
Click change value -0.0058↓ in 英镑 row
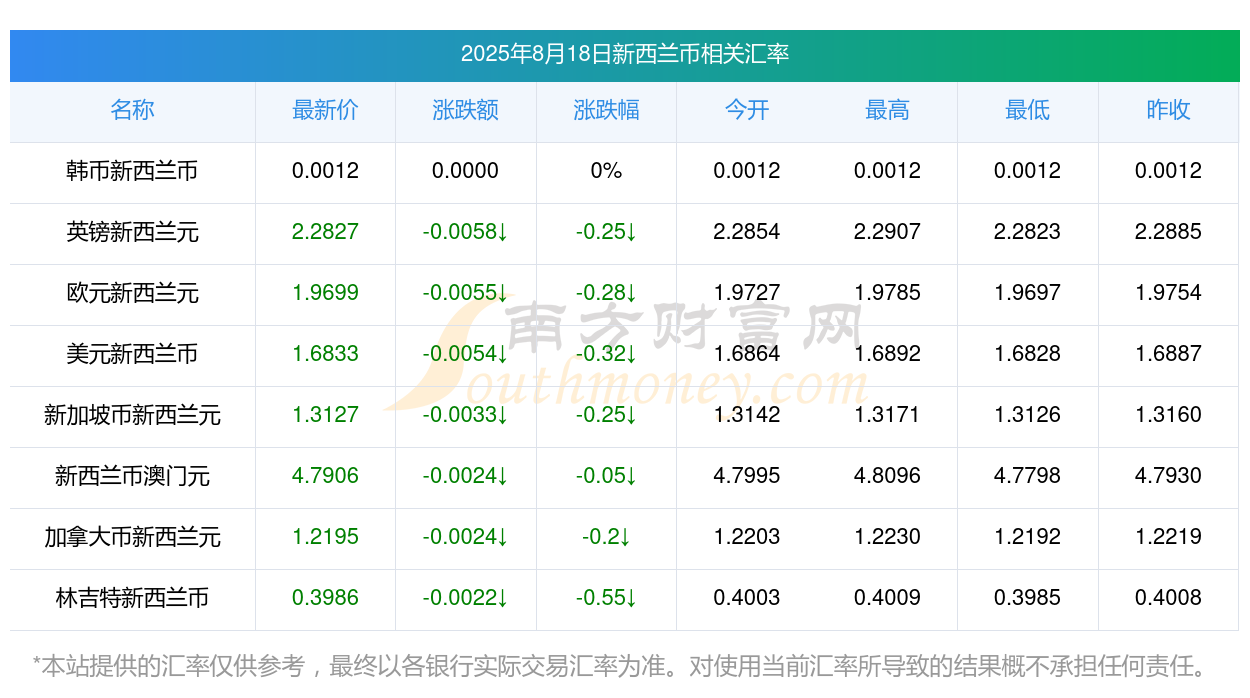[x=465, y=232]
